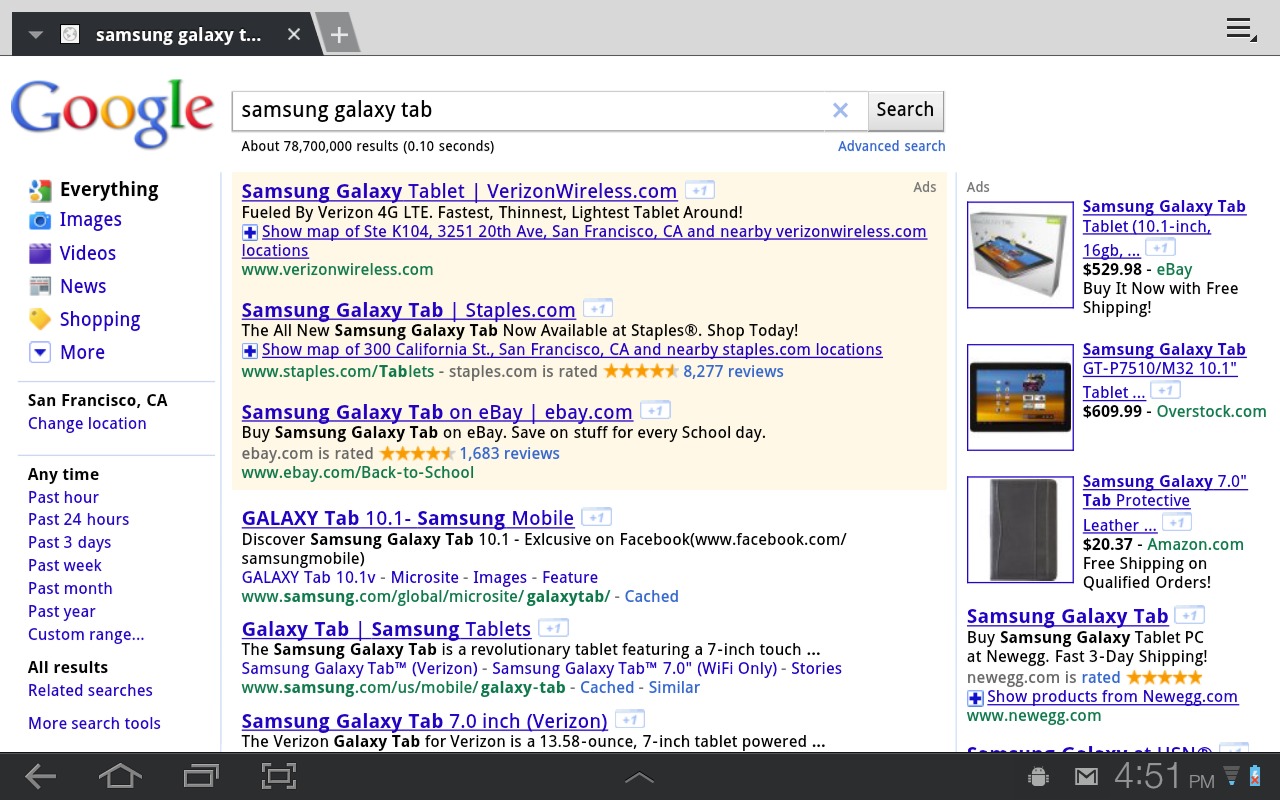This screenshot has height=800, width=1280.
Task: Open Staples 8,277 reviews link
Action: coord(733,371)
